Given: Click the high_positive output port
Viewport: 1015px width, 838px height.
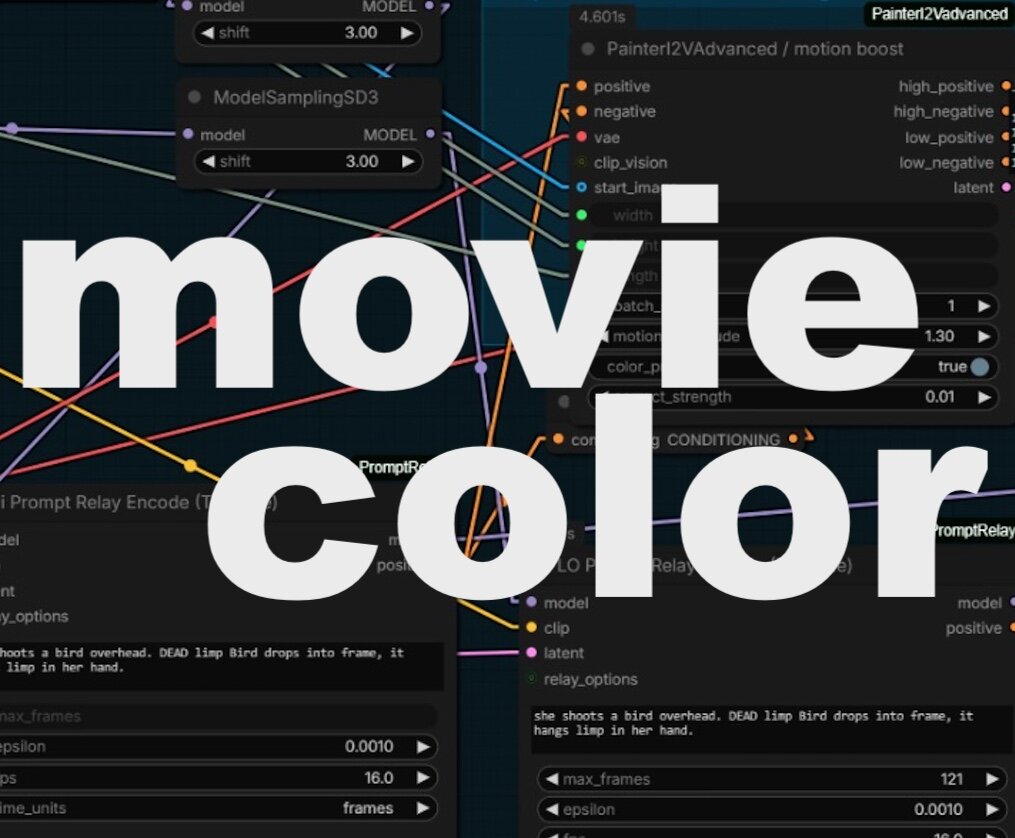Looking at the screenshot, I should click(x=1006, y=86).
